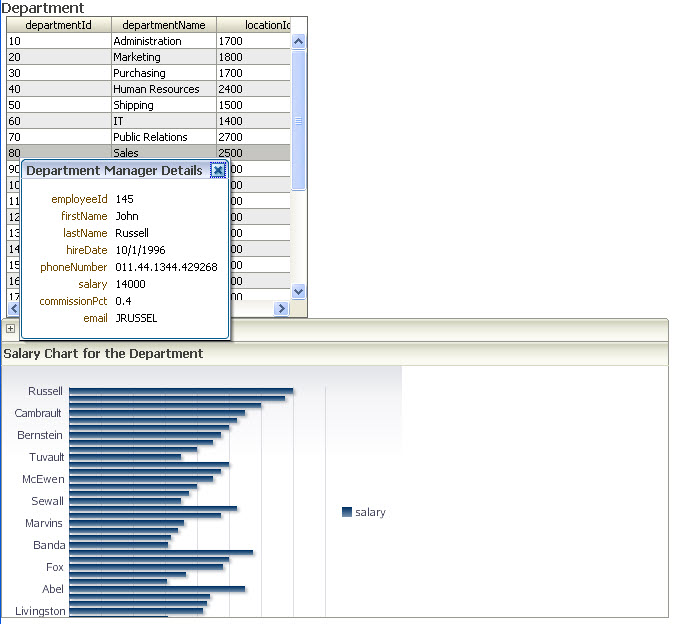675x624 pixels.
Task: Close the Department Manager Details popup
Action: click(x=218, y=171)
